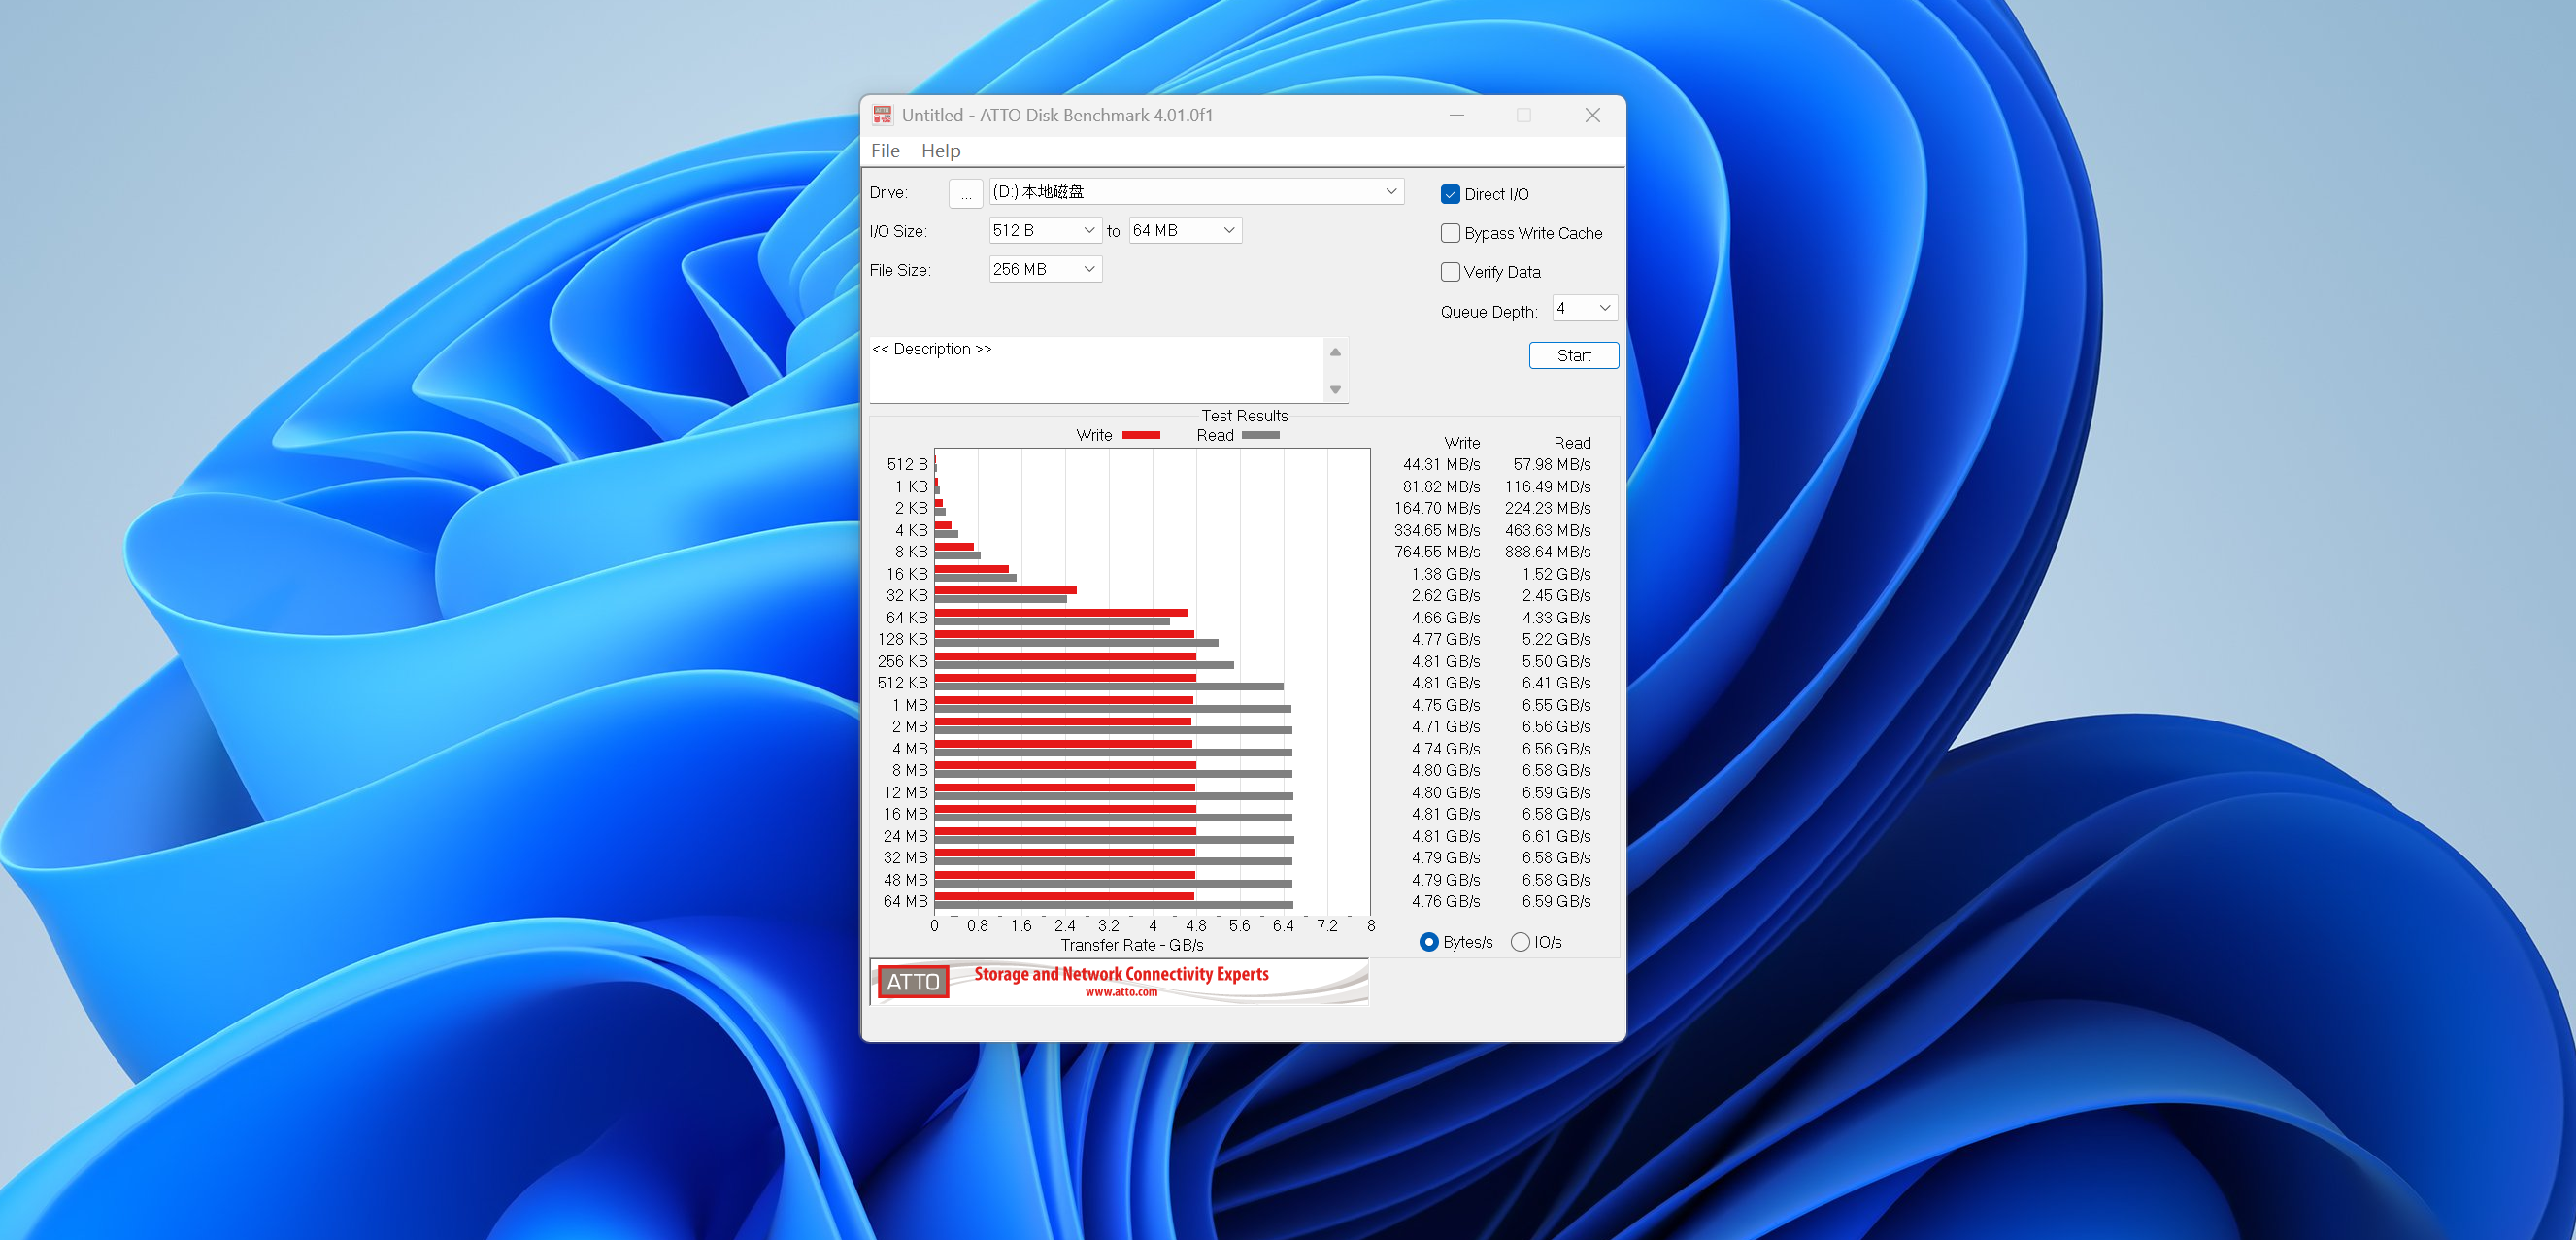Close the ATTO Disk Benchmark window
The width and height of the screenshot is (2576, 1240).
click(x=1592, y=115)
